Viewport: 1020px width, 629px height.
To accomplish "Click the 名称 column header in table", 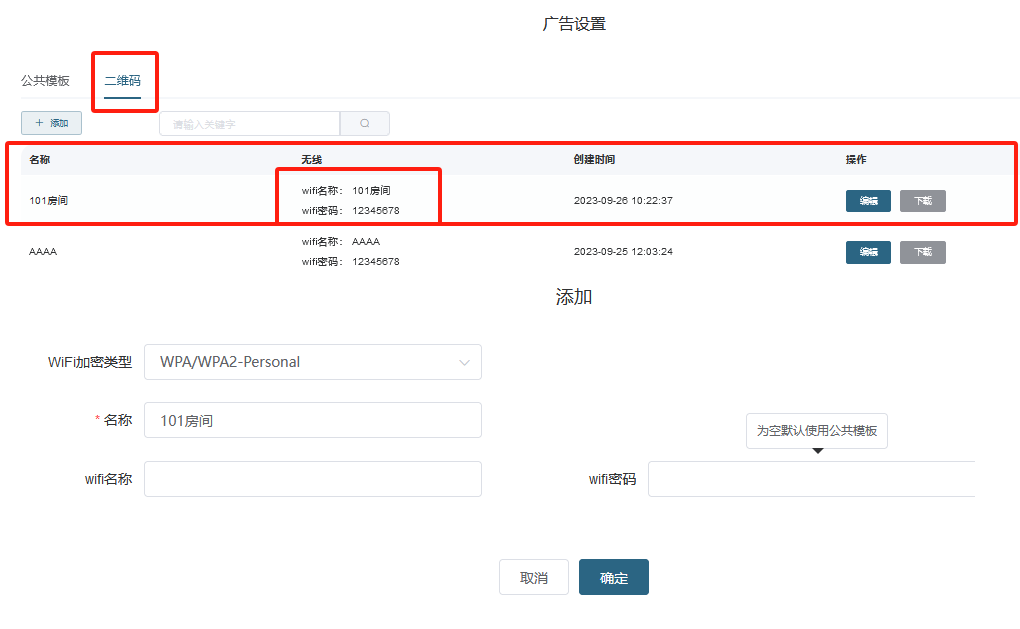I will tap(39, 160).
